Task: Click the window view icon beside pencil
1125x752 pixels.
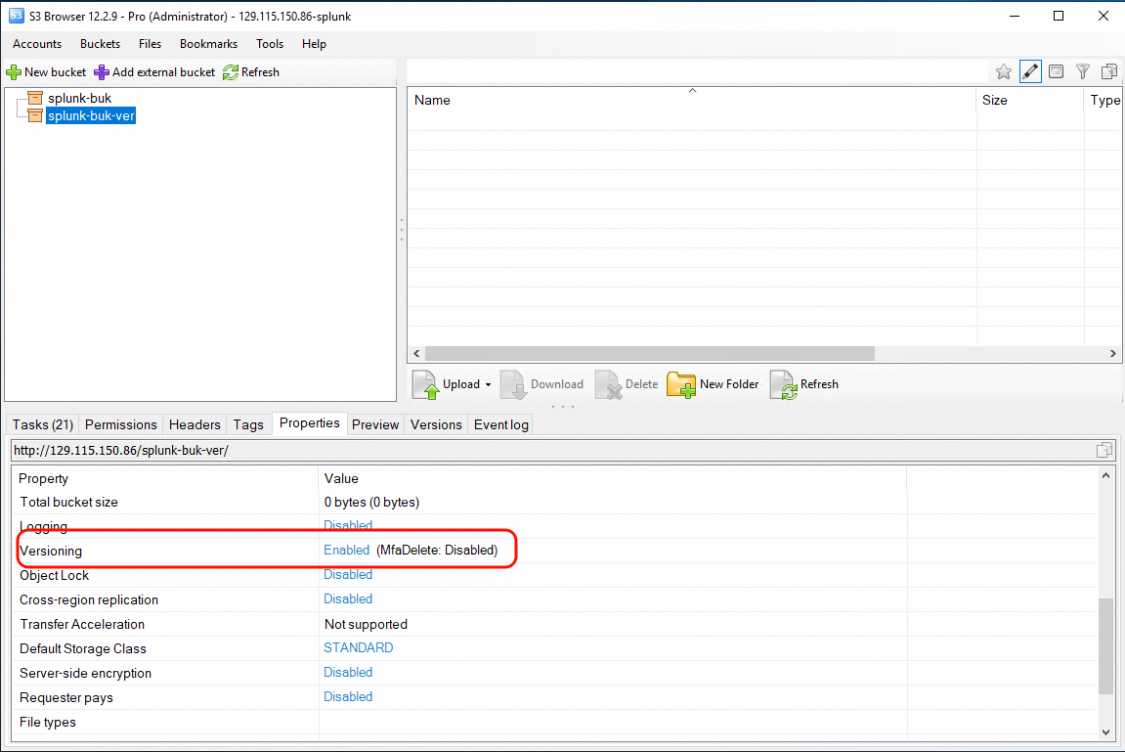Action: [1055, 72]
